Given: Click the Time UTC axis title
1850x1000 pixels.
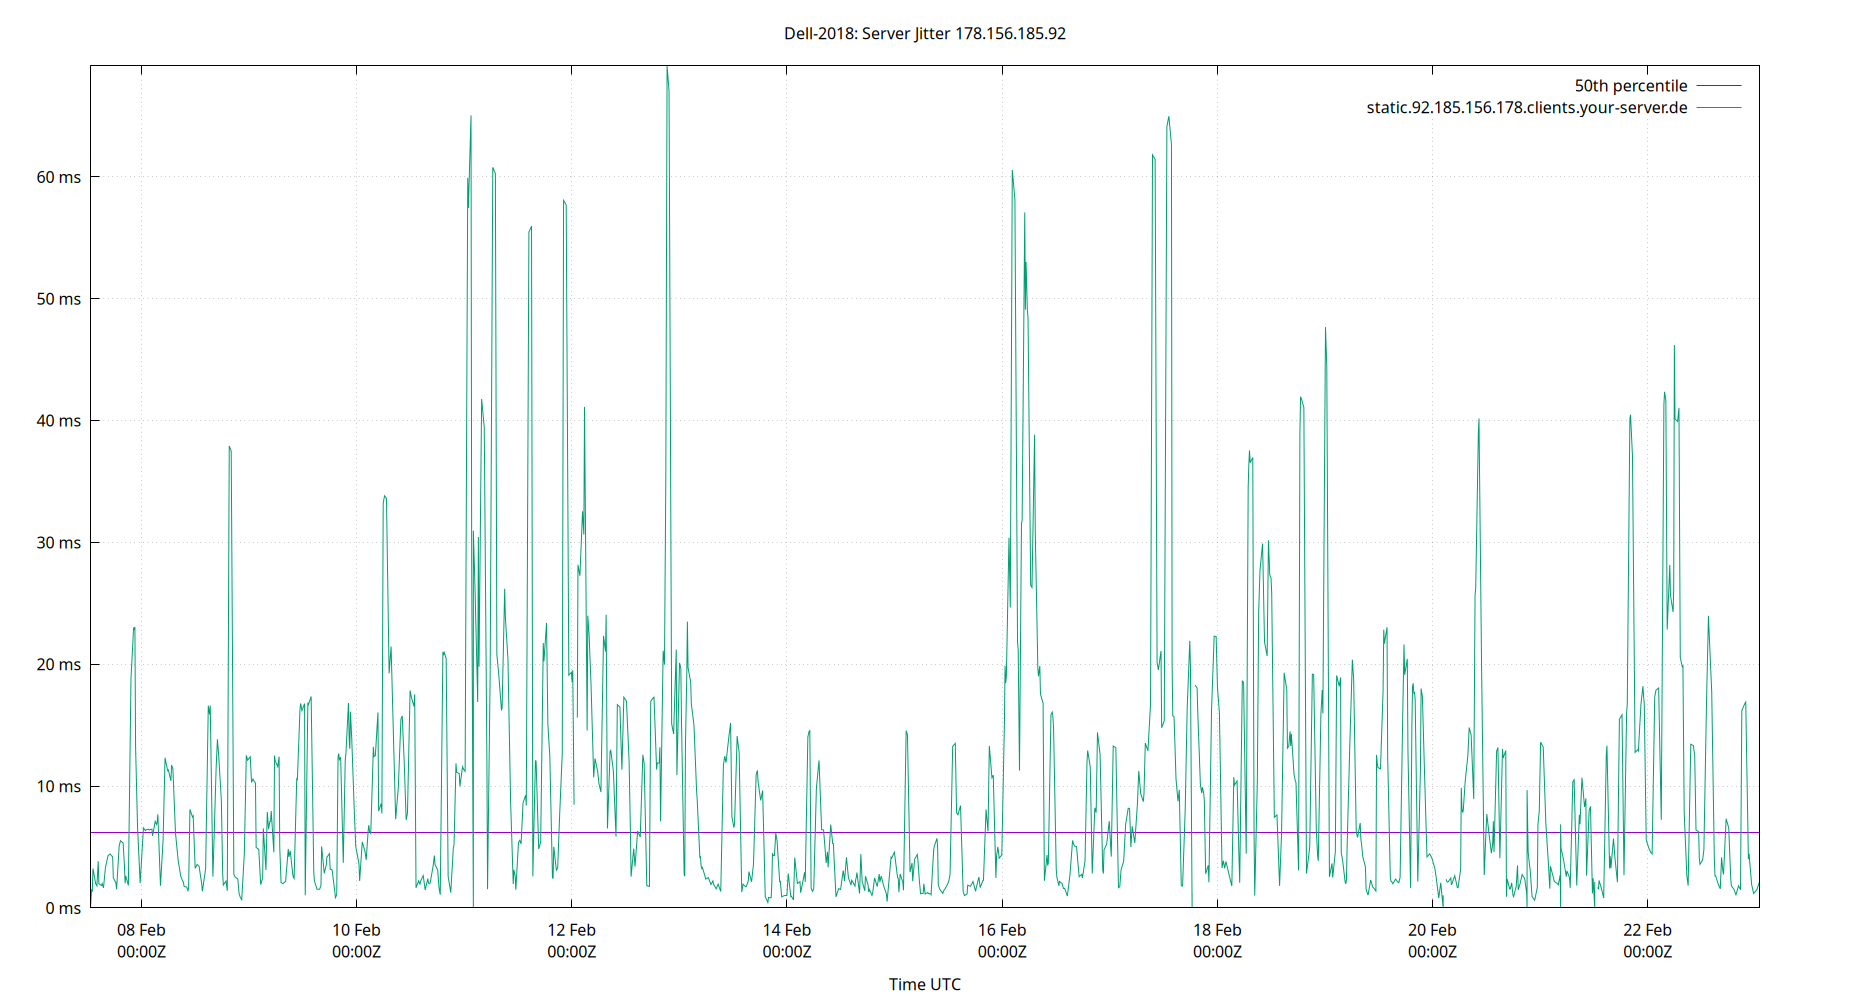Looking at the screenshot, I should 925,984.
